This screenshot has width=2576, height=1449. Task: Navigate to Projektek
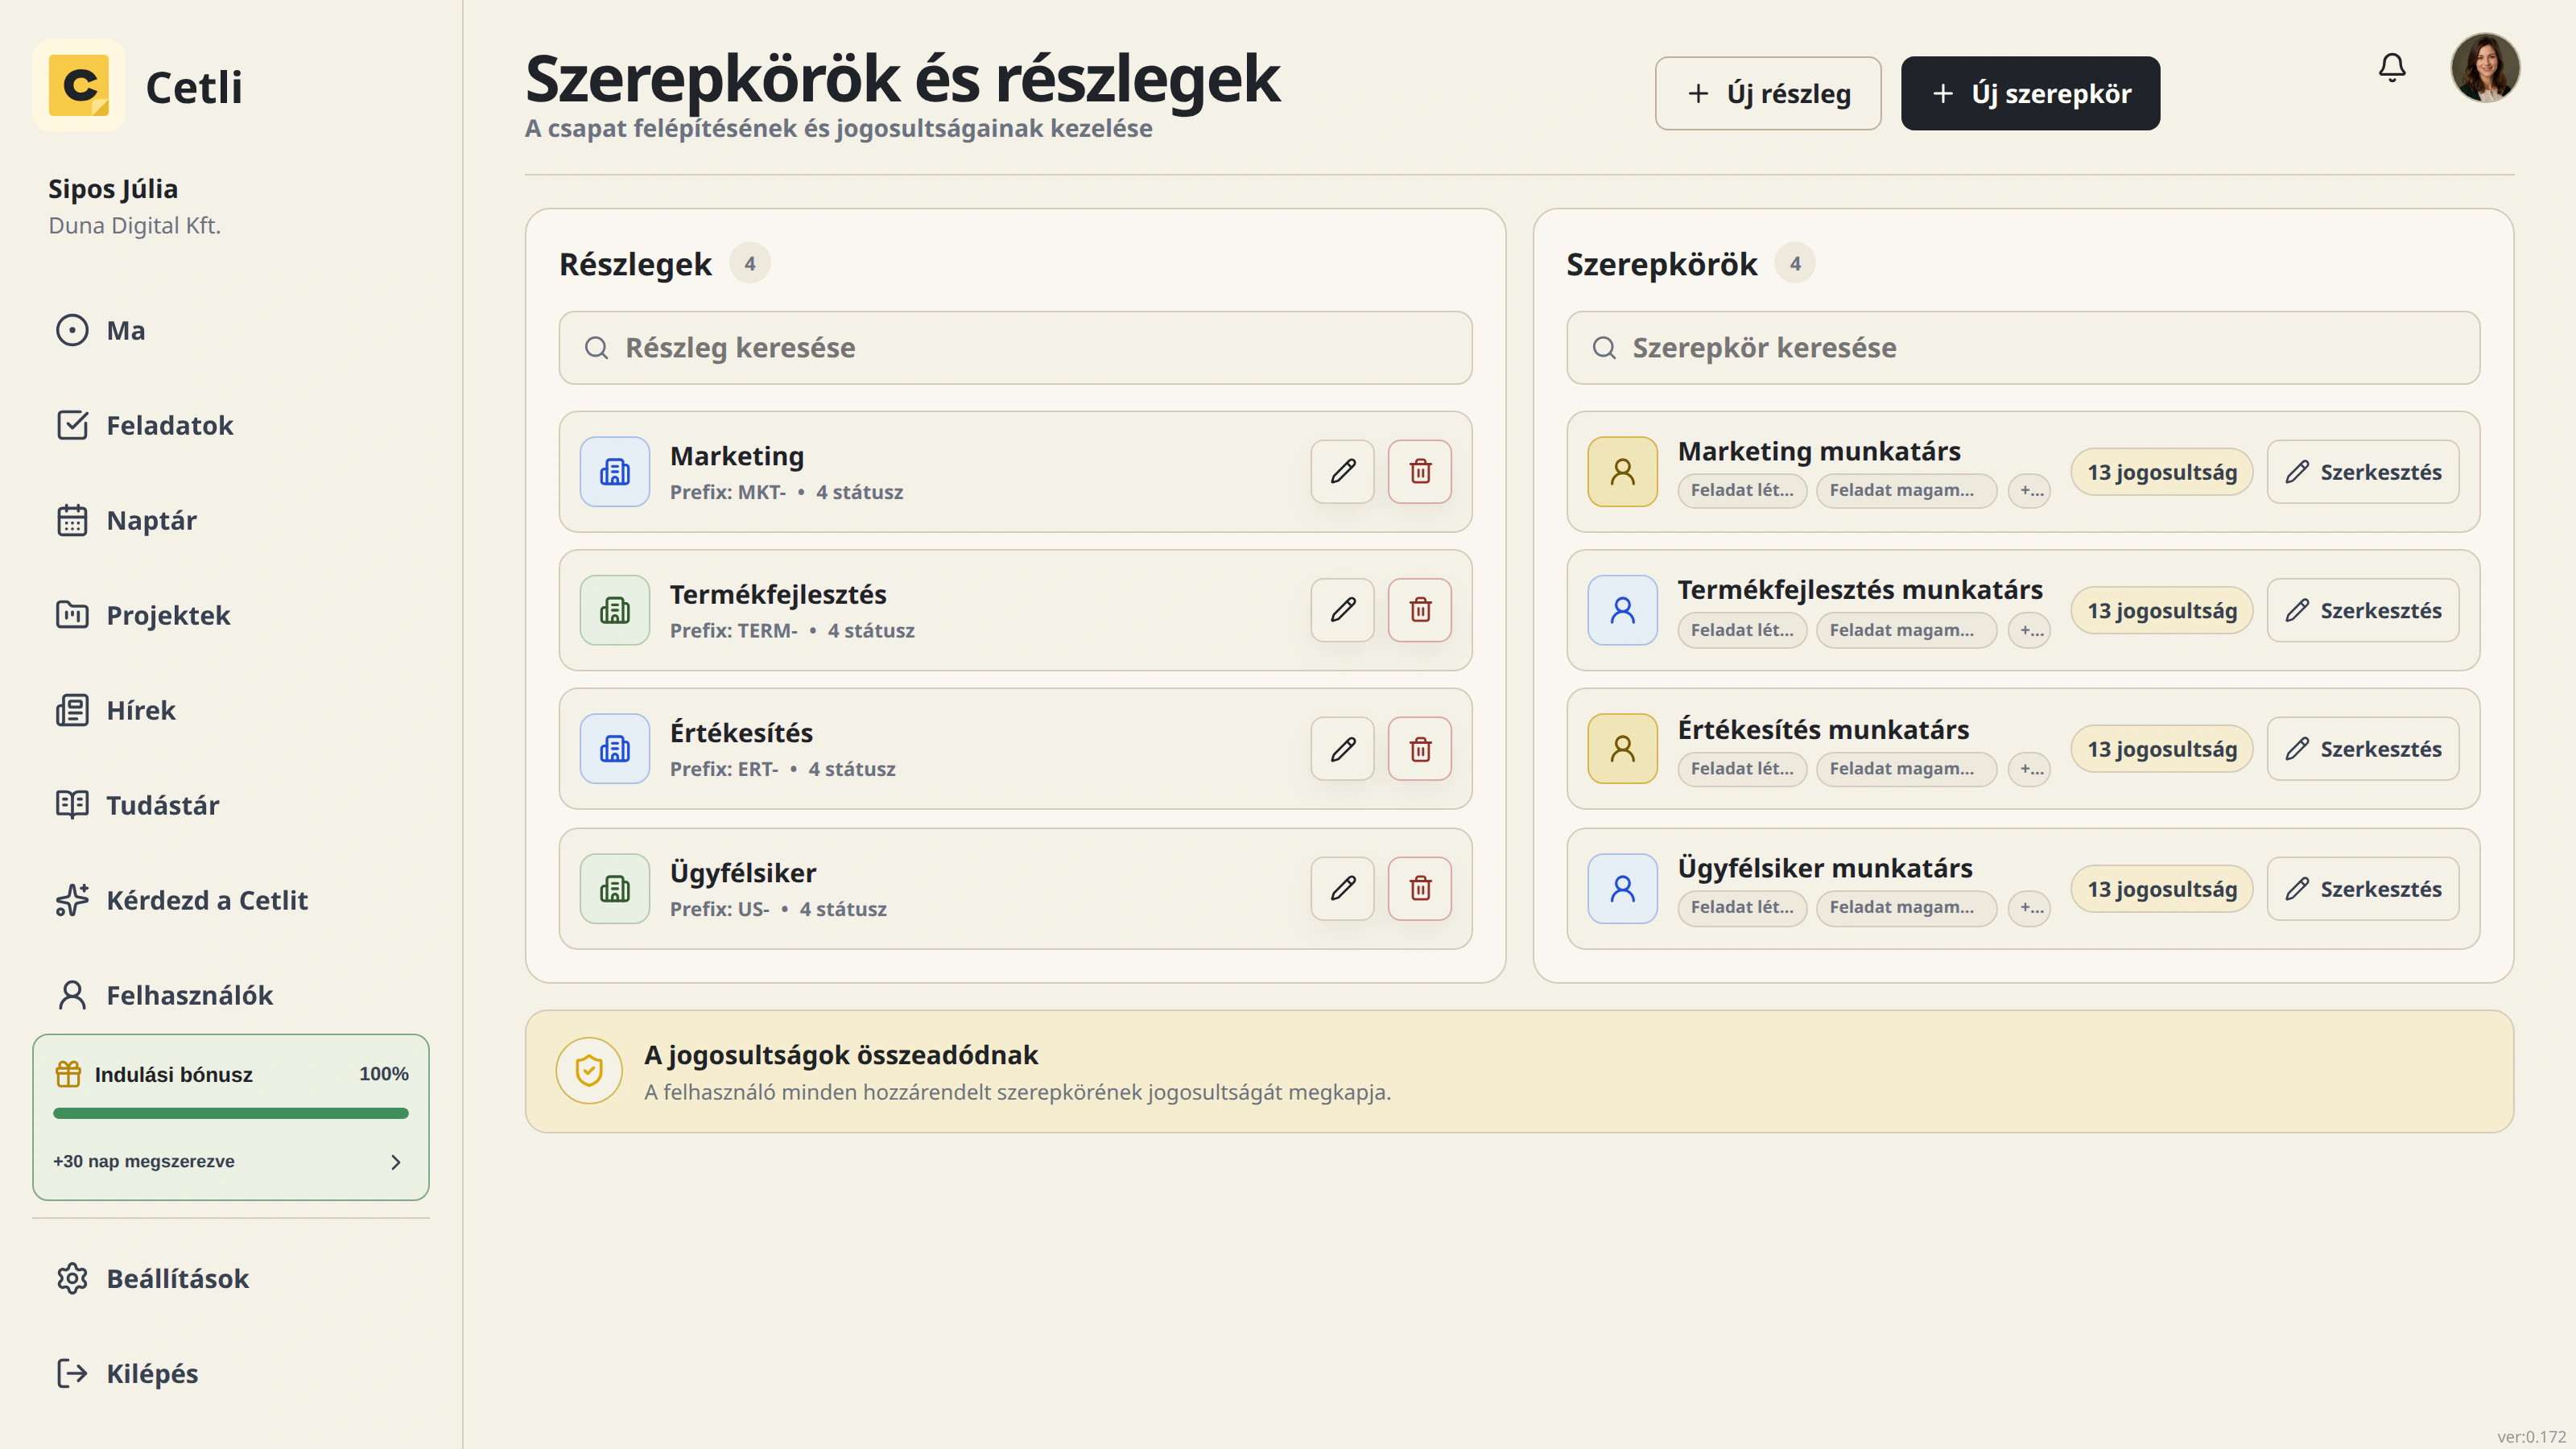pyautogui.click(x=230, y=615)
